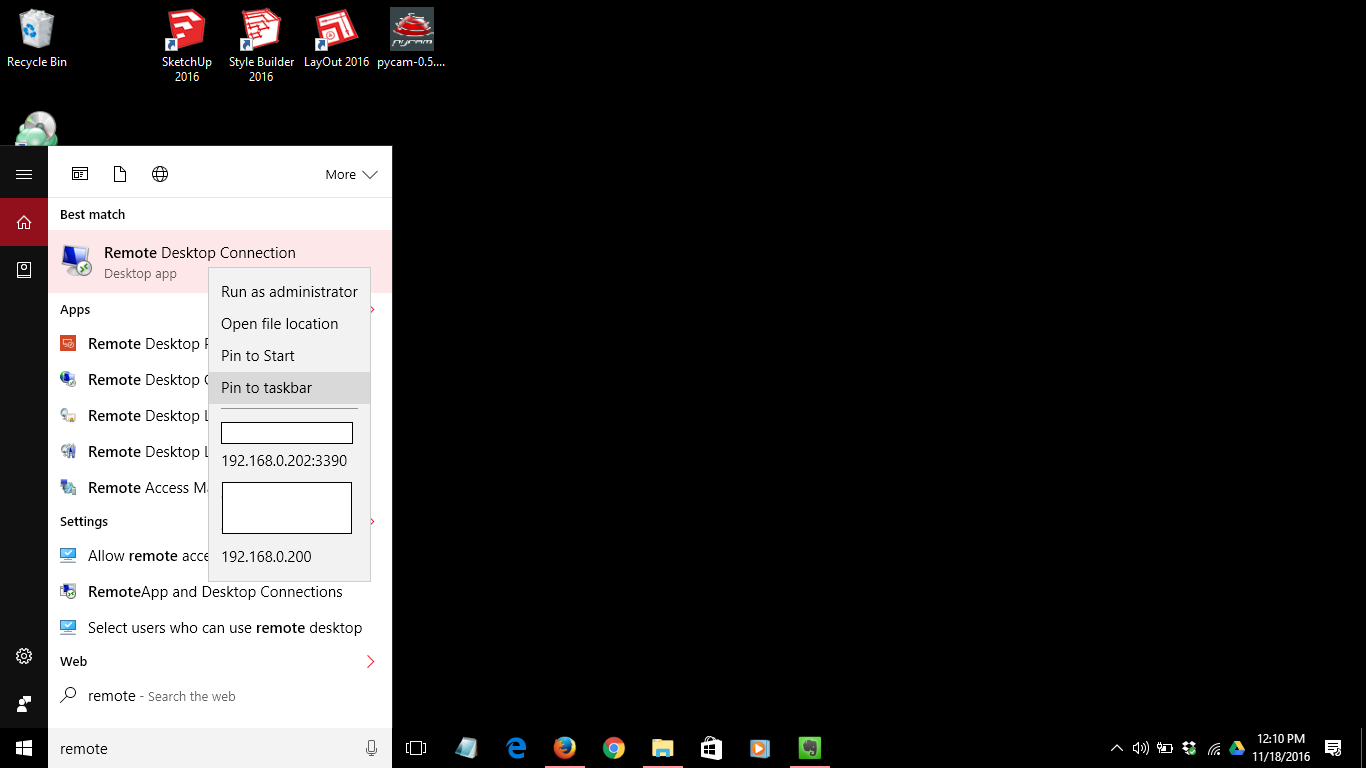Open Remote Desktop Connection best match

(x=220, y=262)
